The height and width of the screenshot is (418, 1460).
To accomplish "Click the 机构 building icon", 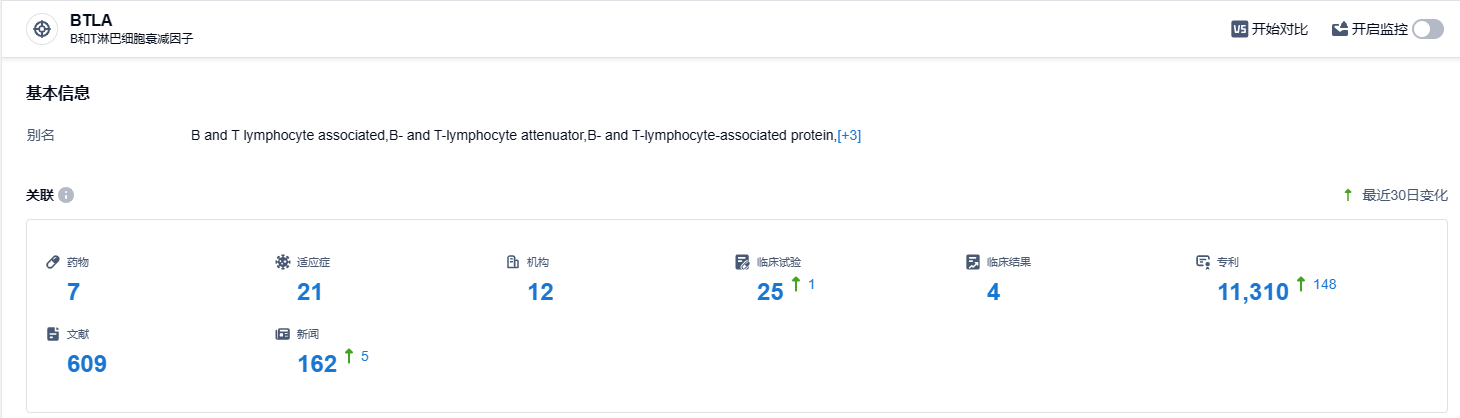I will coord(513,262).
